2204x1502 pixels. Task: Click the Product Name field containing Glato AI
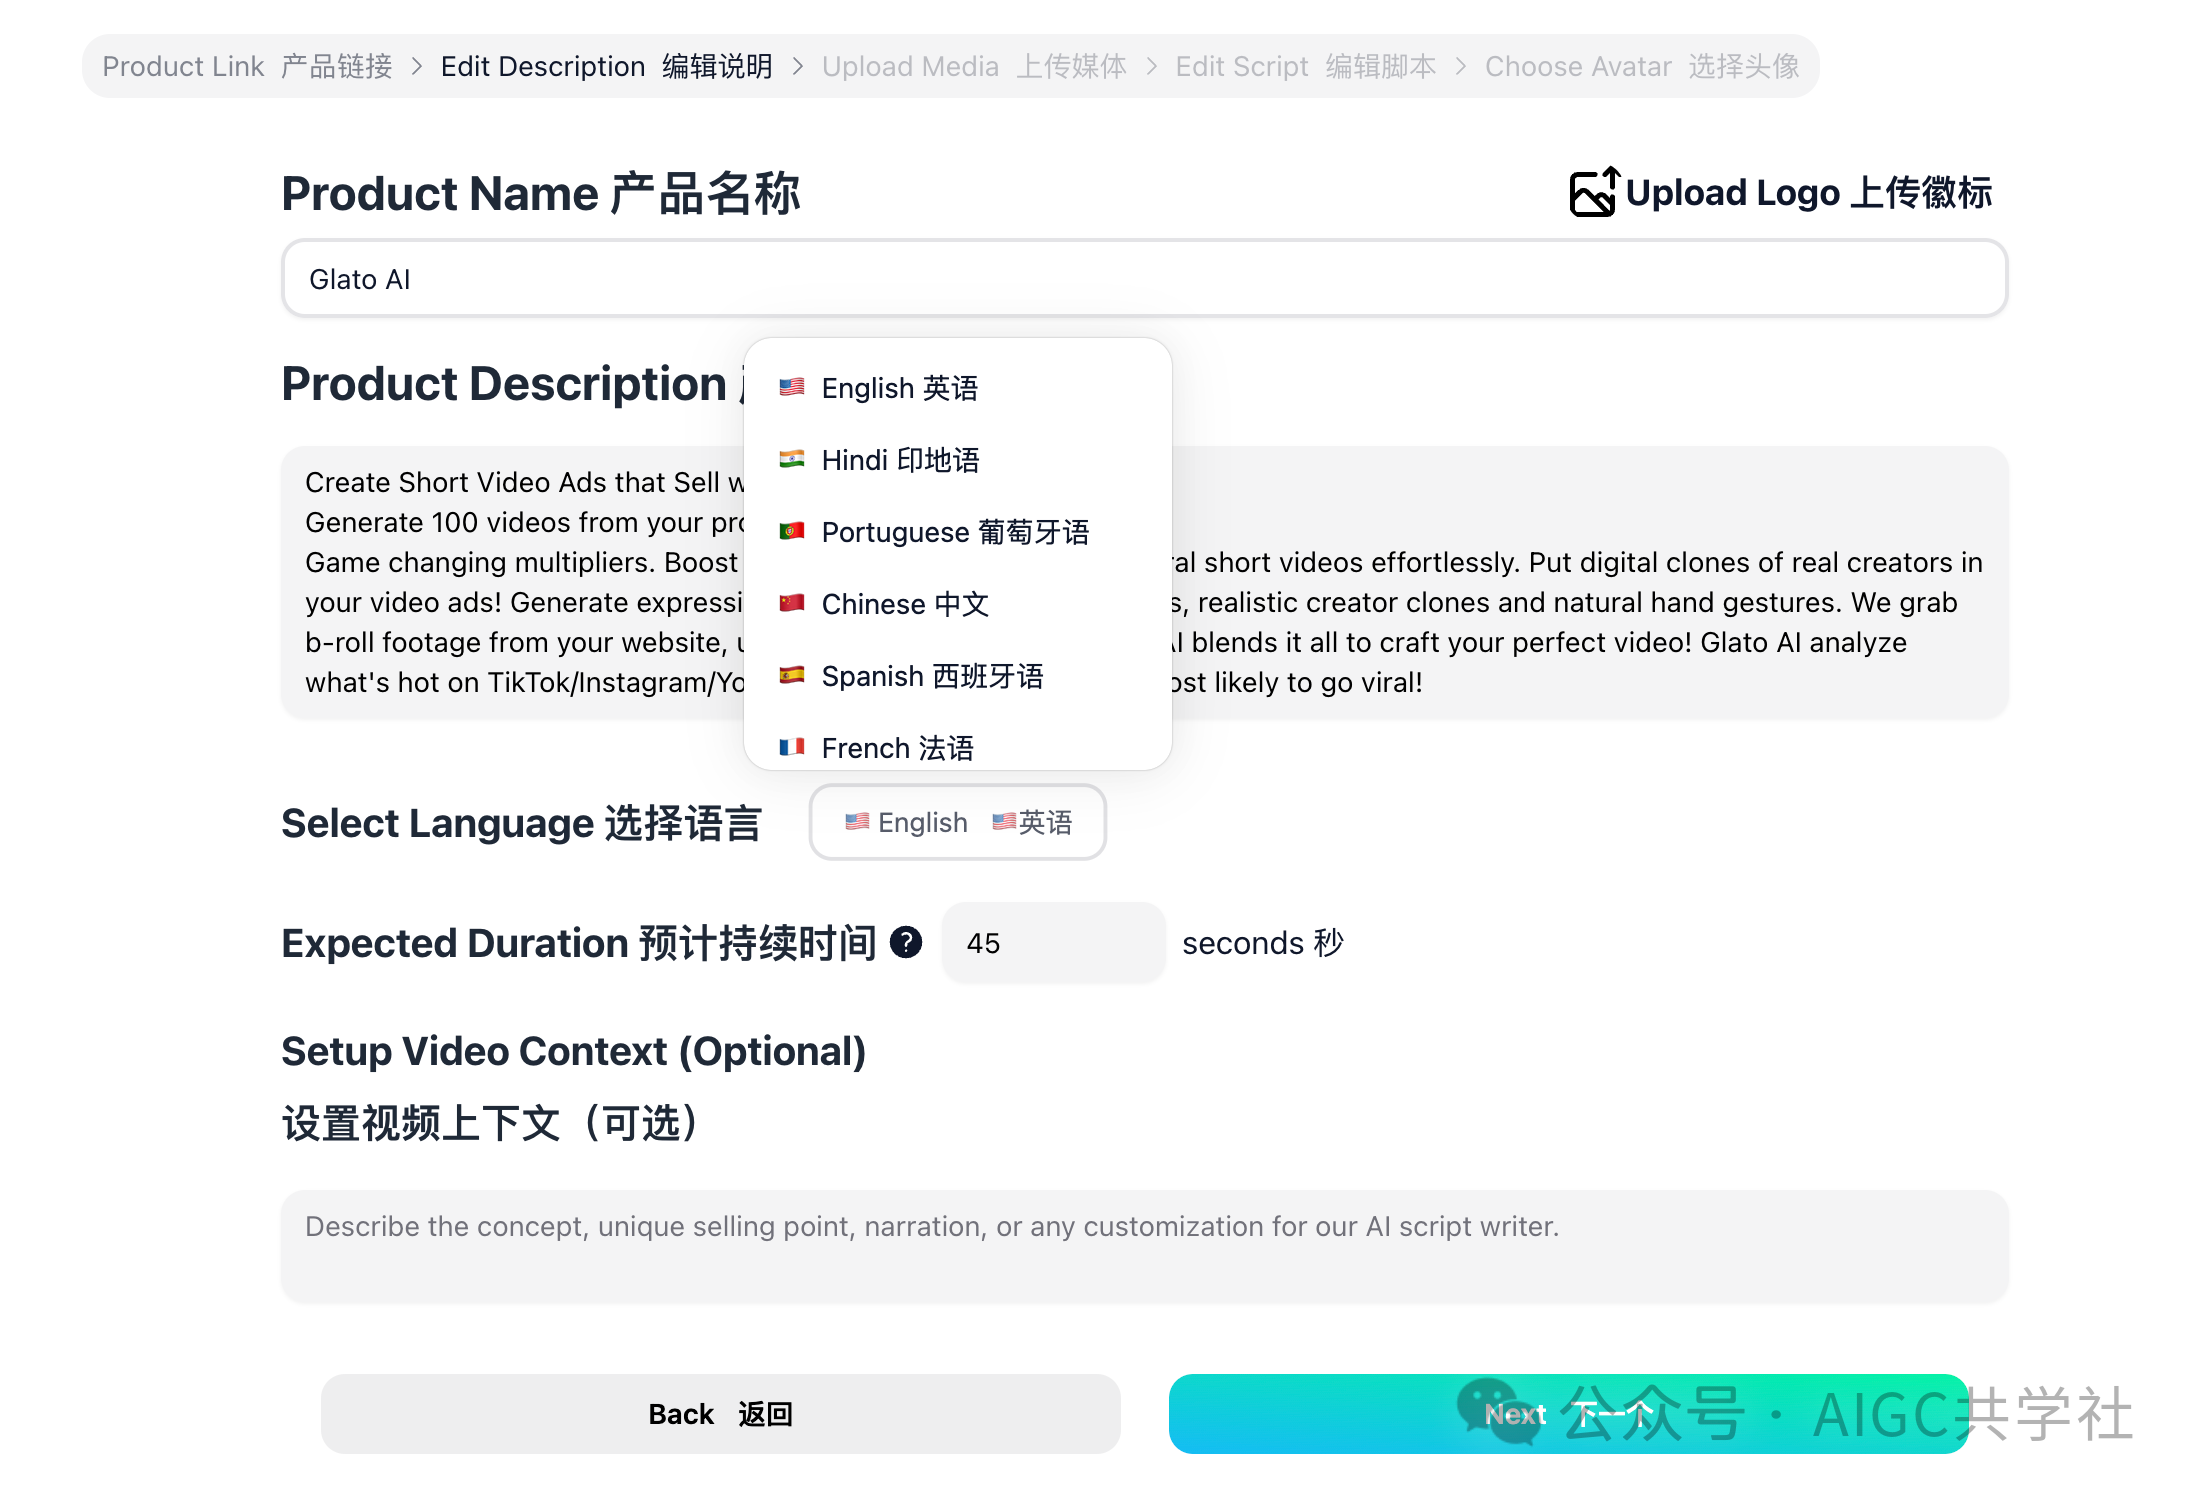pyautogui.click(x=1144, y=279)
